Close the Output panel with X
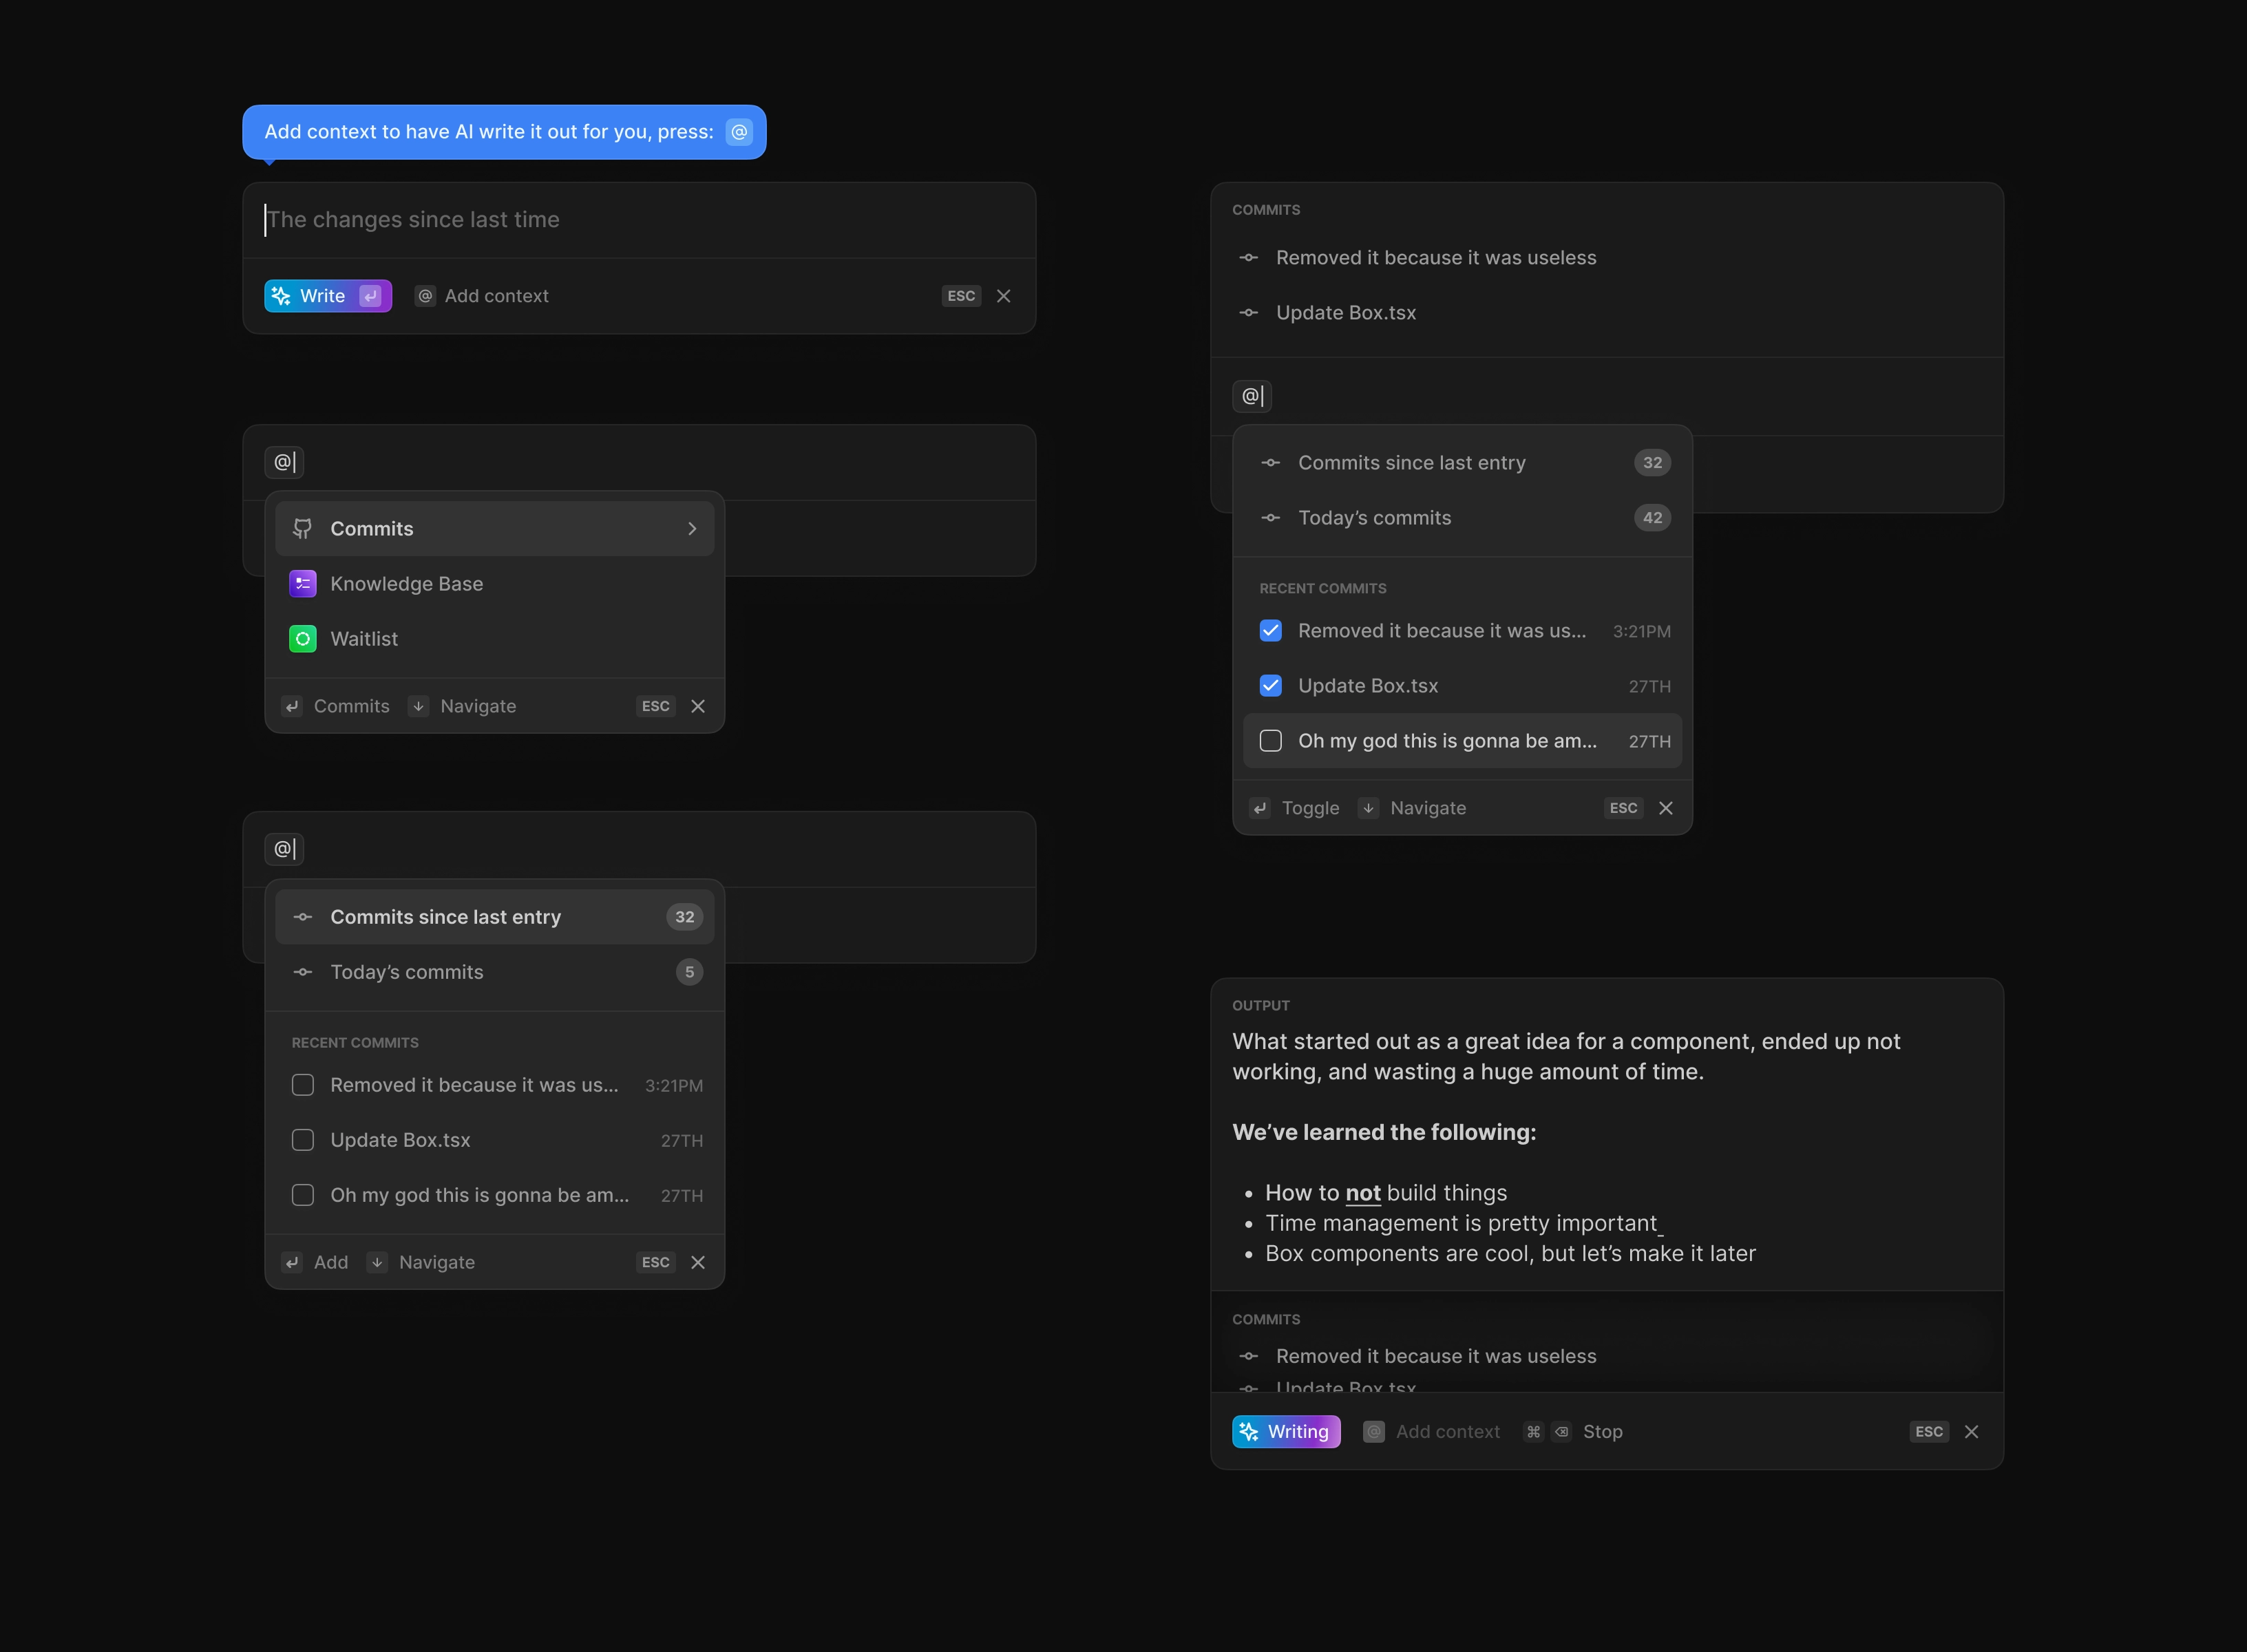Image resolution: width=2247 pixels, height=1652 pixels. (x=1972, y=1432)
